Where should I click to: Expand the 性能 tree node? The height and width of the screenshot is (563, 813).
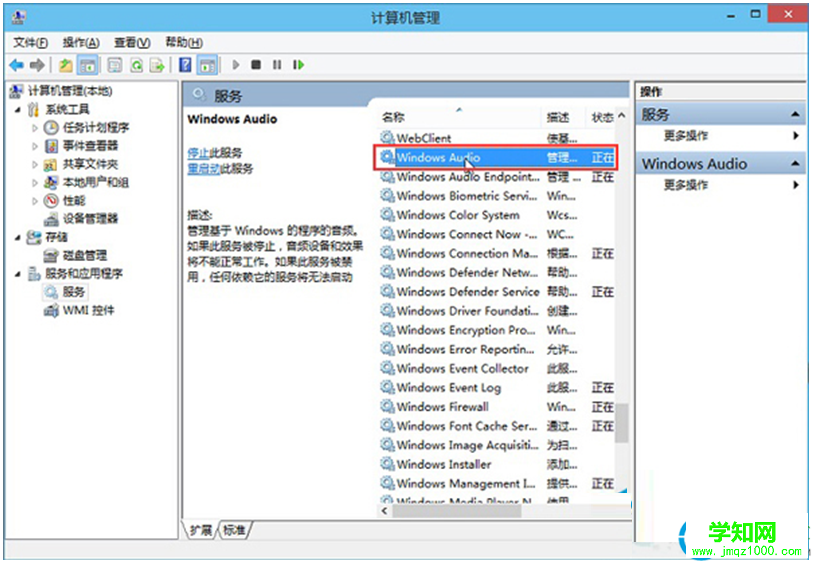[35, 201]
